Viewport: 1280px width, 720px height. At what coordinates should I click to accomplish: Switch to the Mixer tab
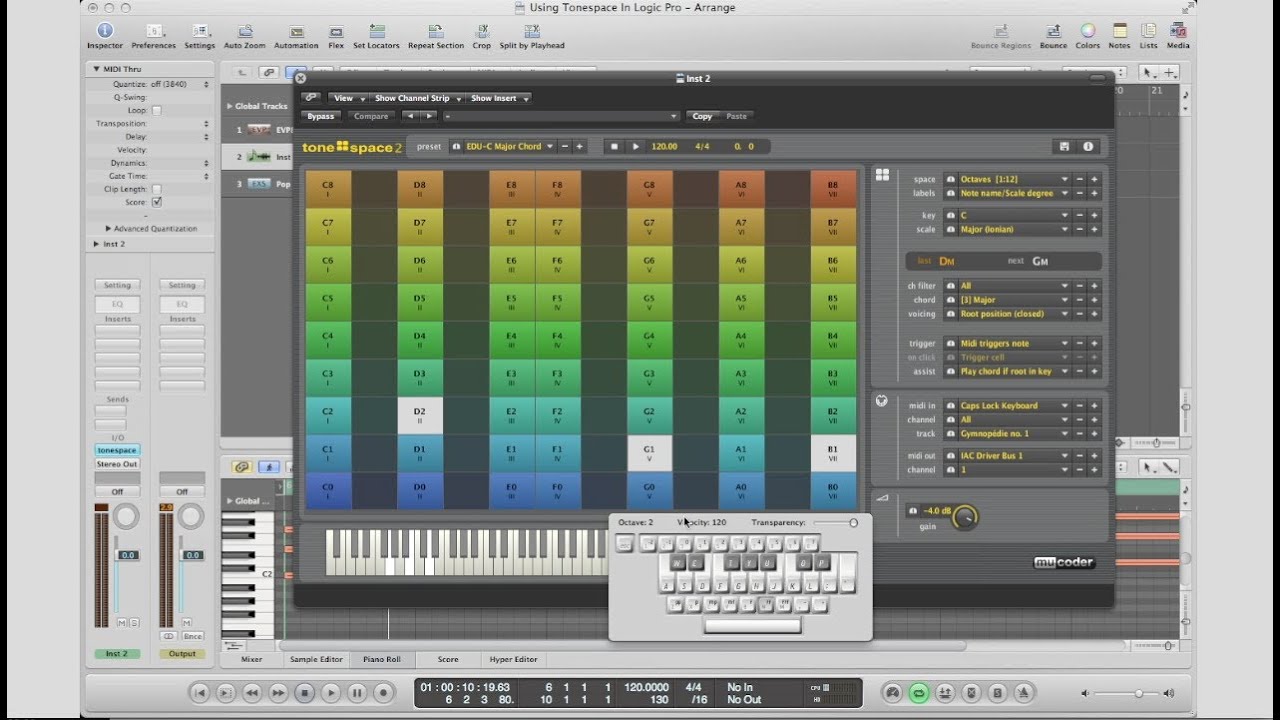[252, 660]
